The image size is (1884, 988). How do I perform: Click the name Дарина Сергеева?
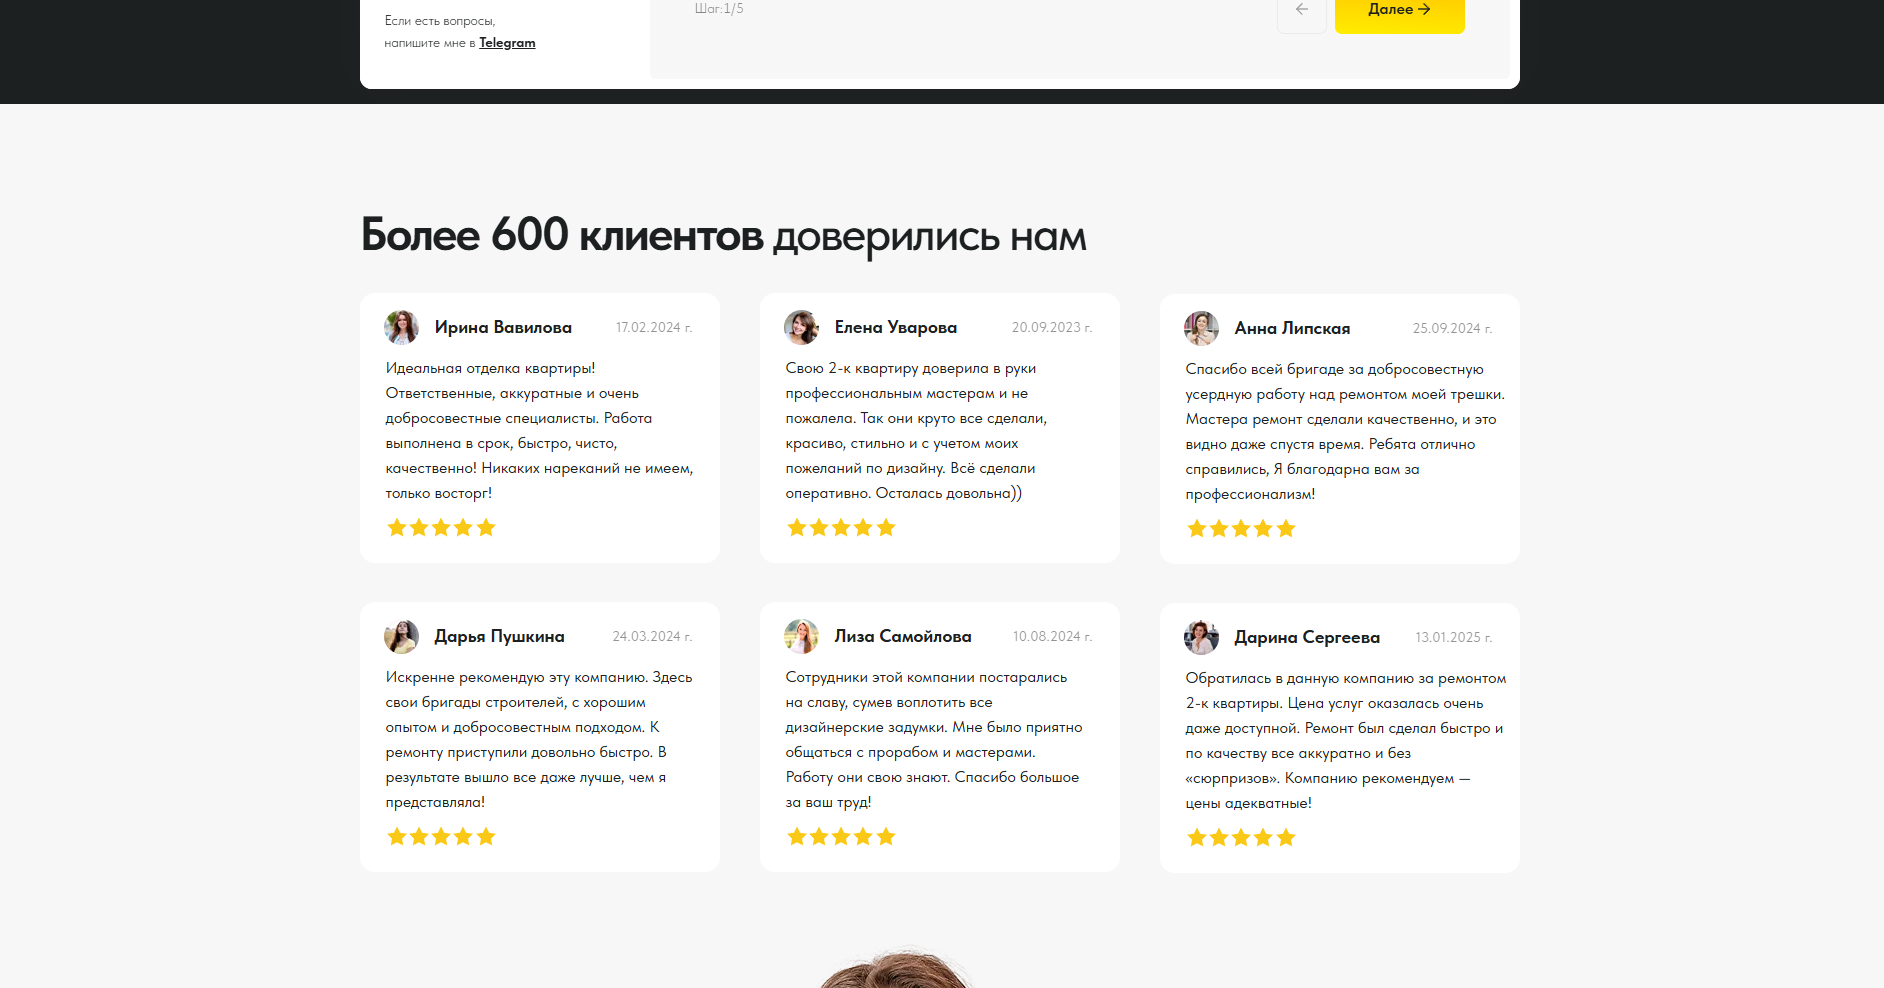pyautogui.click(x=1307, y=637)
